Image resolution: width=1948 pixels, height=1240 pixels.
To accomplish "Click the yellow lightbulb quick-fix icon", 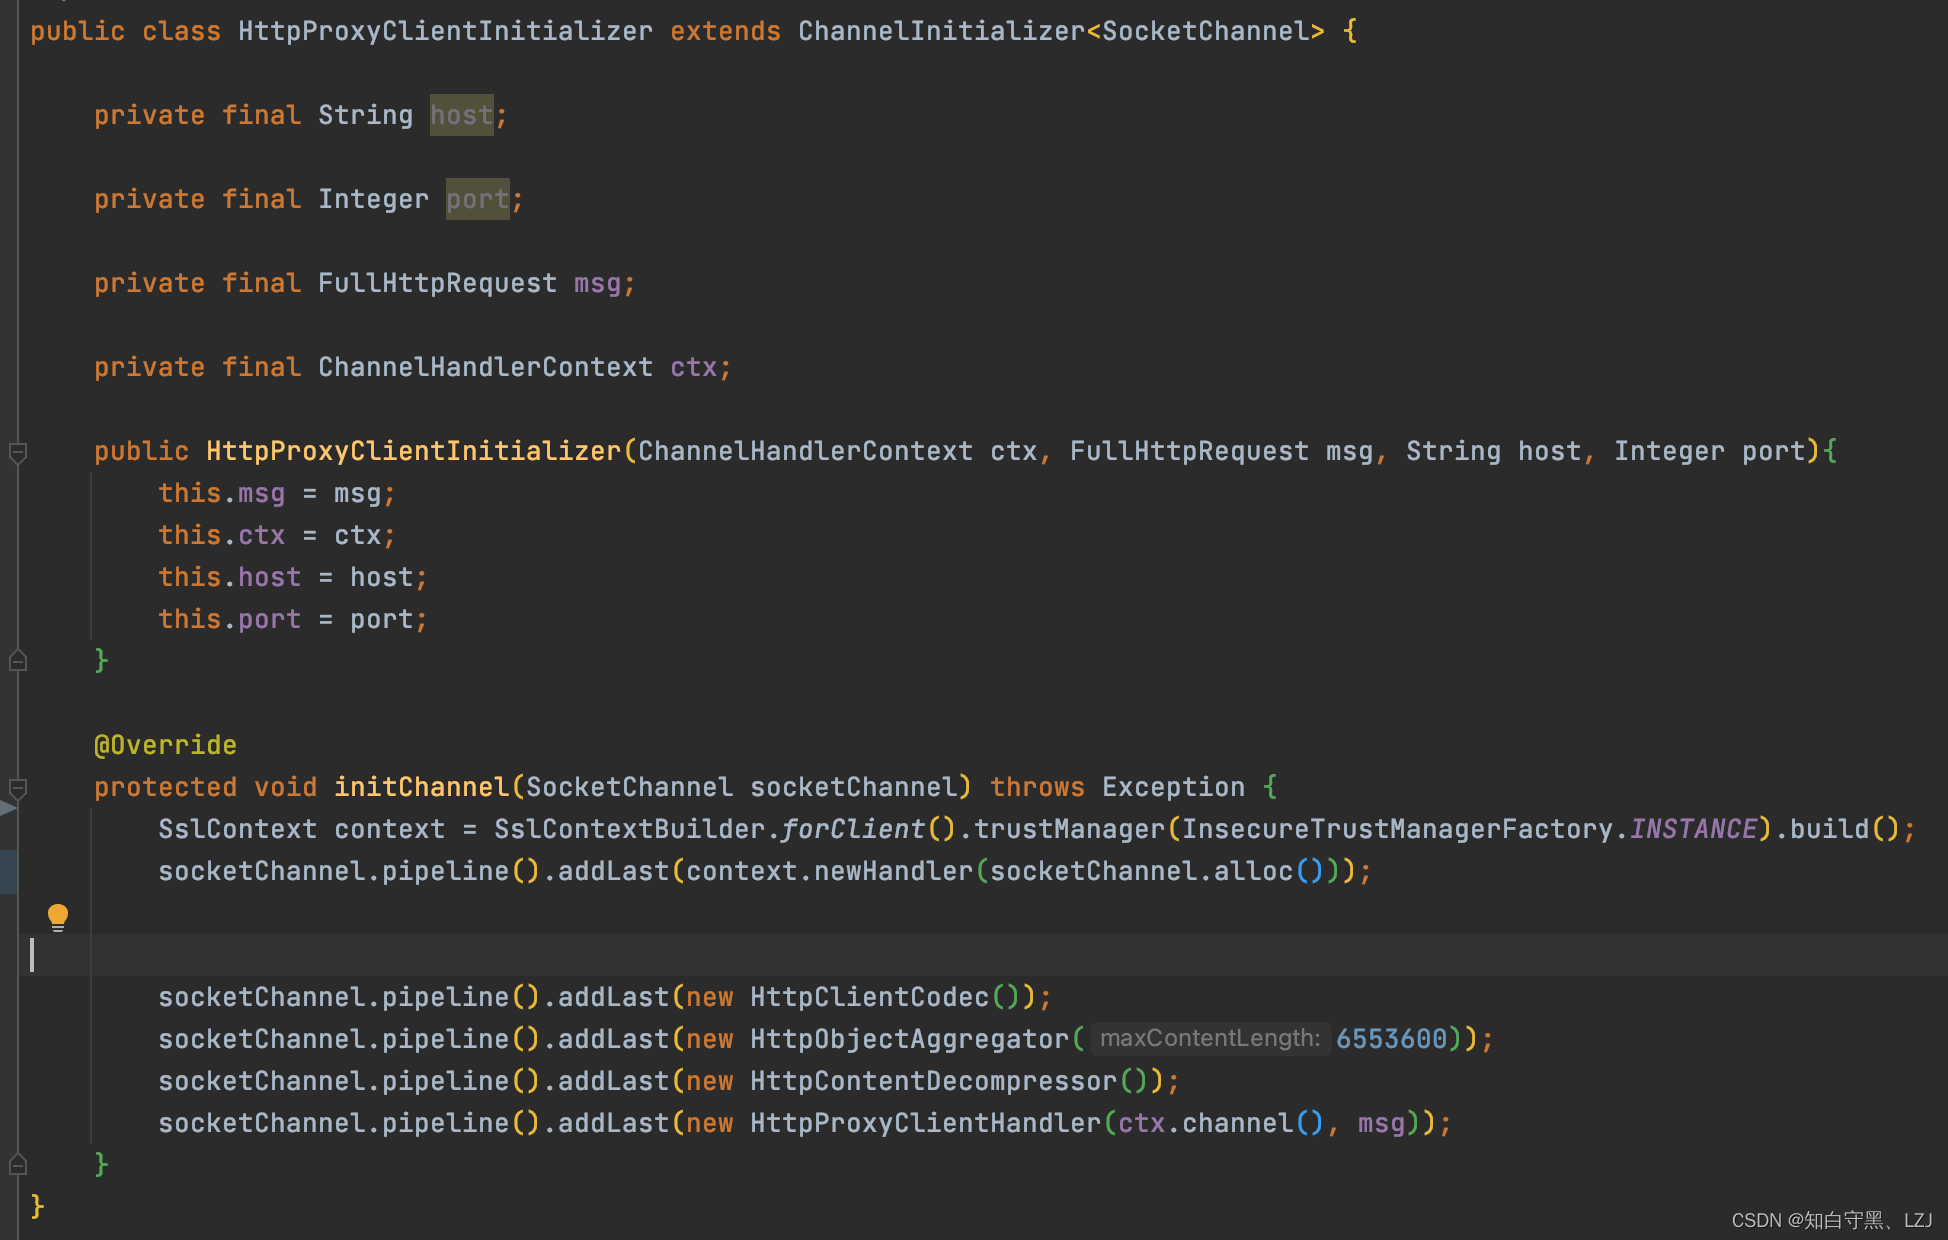I will 58,916.
